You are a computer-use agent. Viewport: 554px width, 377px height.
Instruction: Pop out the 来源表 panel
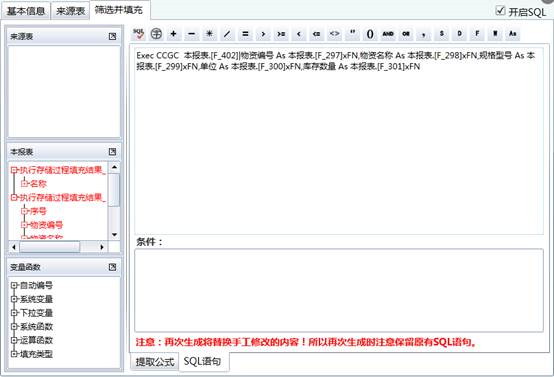[x=112, y=36]
